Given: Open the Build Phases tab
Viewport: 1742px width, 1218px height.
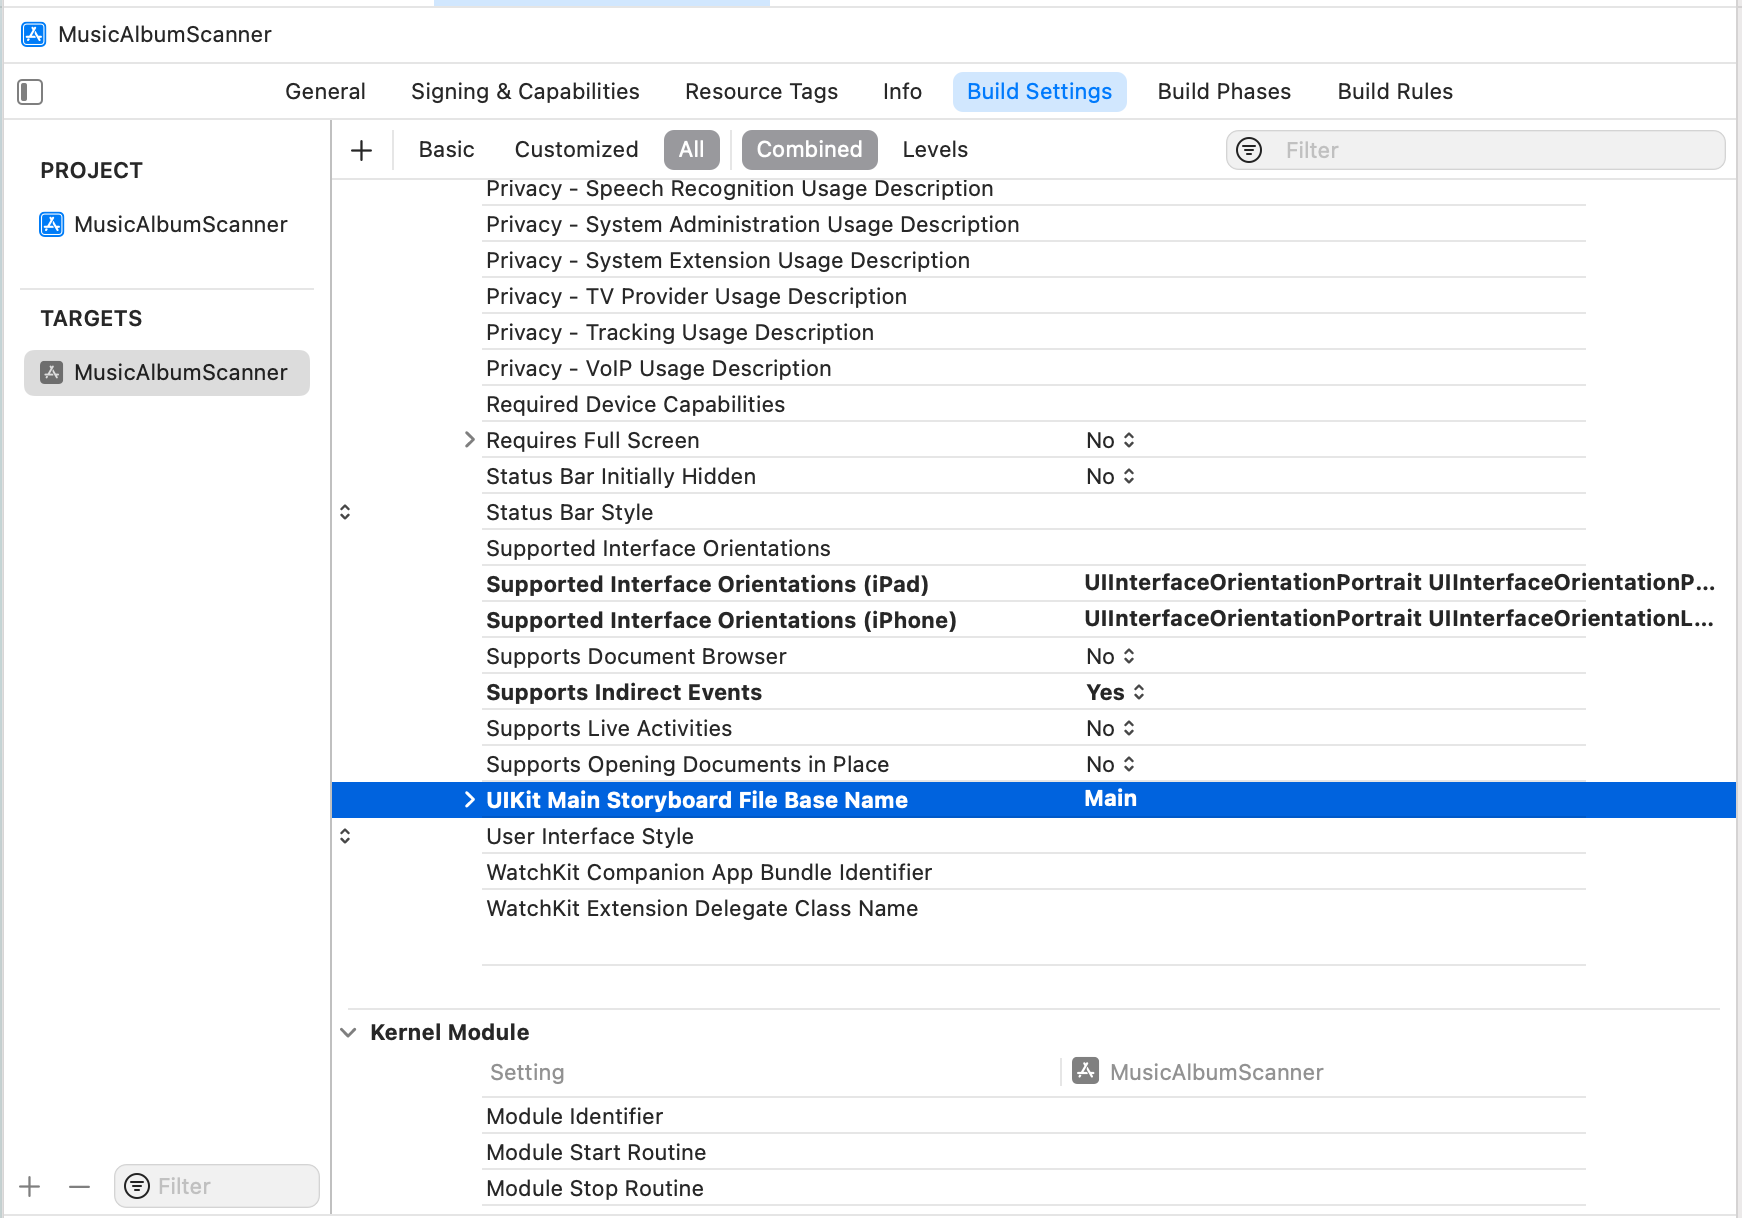Looking at the screenshot, I should coord(1224,92).
